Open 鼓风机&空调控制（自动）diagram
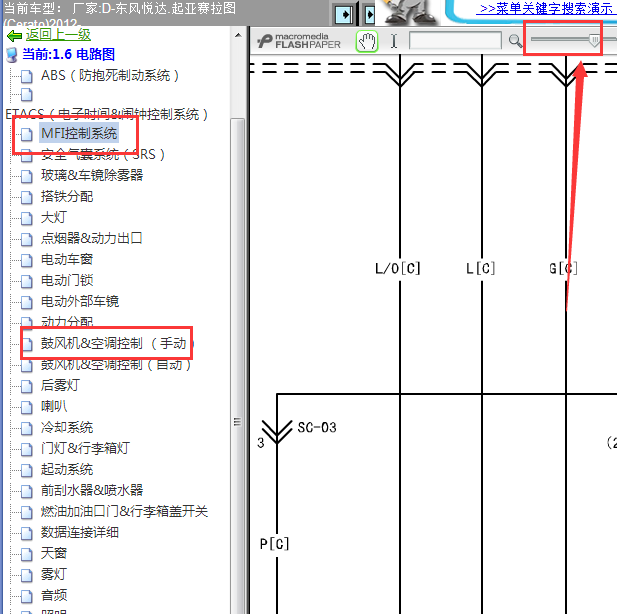Screen dimensions: 617x614 point(116,364)
